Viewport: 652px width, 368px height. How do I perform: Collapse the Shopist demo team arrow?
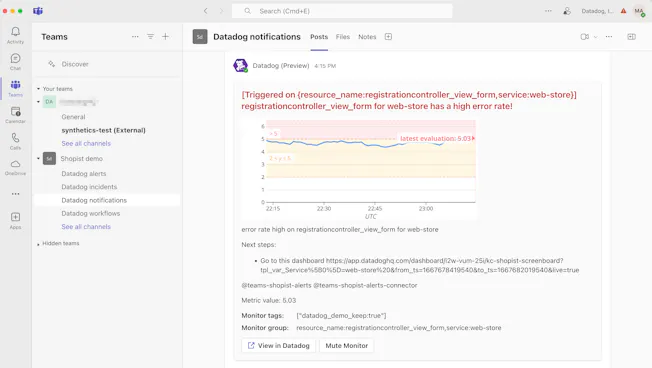[x=39, y=158]
